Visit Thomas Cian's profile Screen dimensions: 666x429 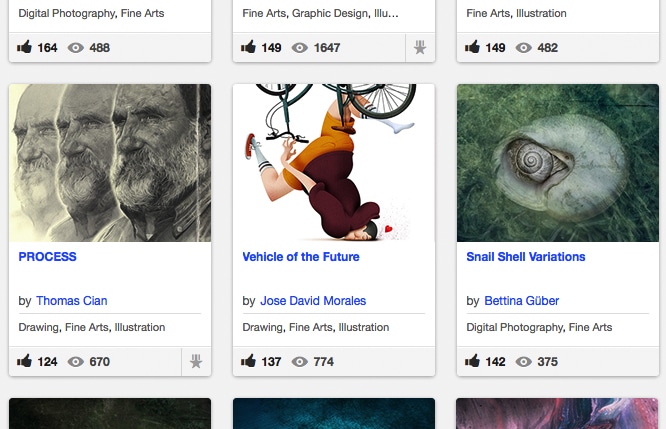click(x=72, y=301)
